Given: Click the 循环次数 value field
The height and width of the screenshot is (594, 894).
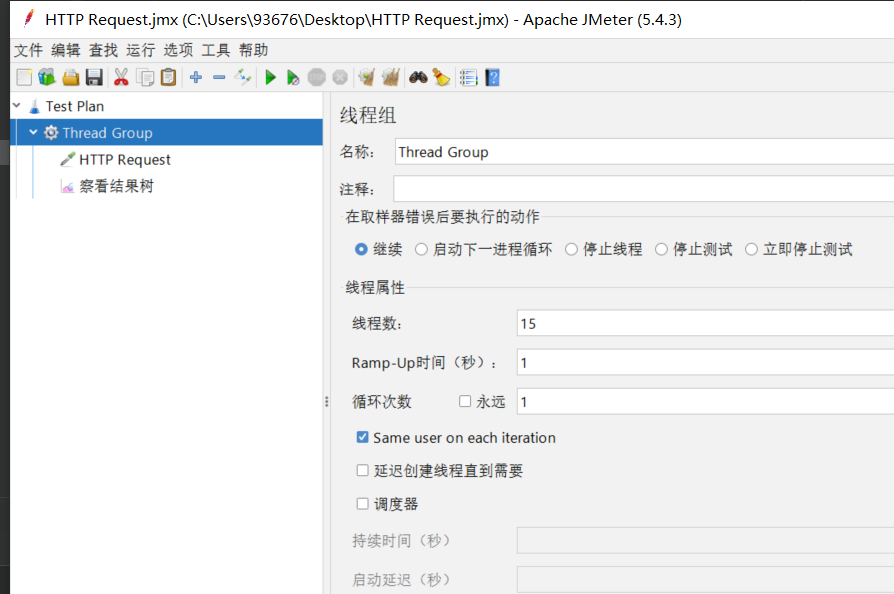Looking at the screenshot, I should click(x=705, y=401).
